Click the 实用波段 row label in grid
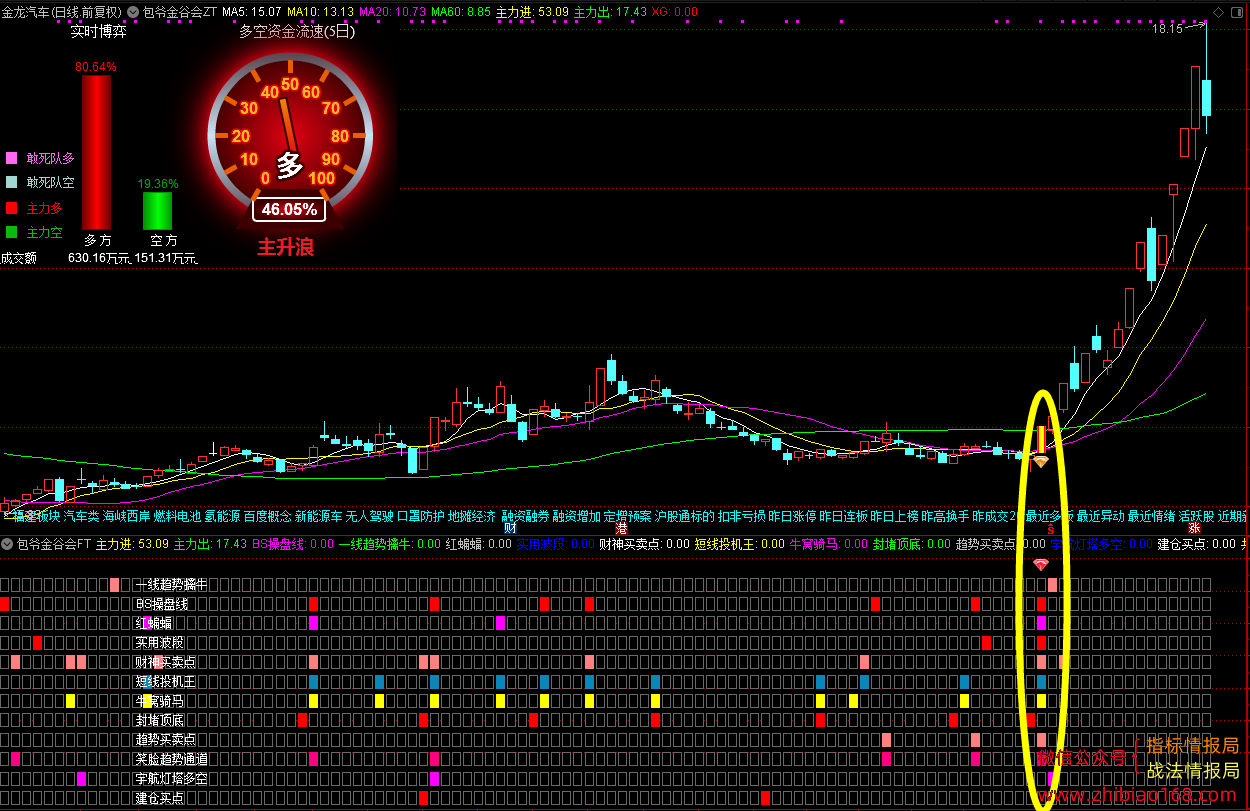 pos(159,642)
